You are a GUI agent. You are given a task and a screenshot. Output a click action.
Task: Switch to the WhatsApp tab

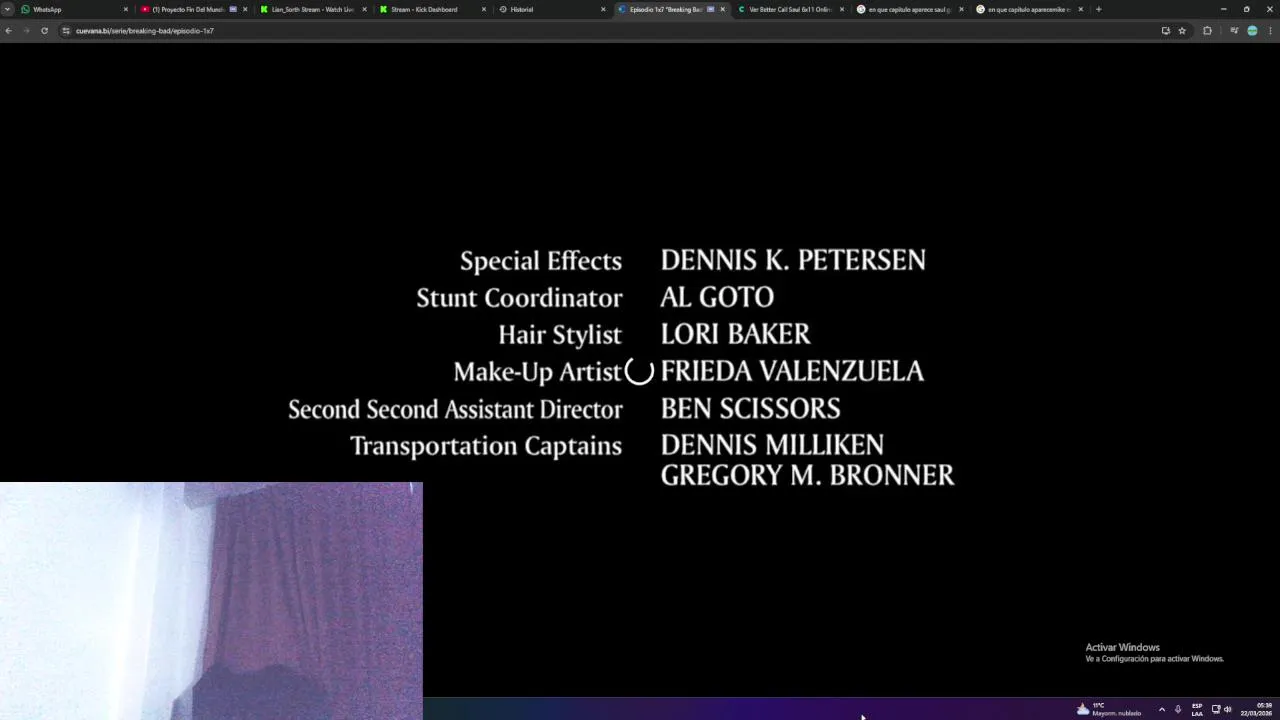[x=73, y=9]
